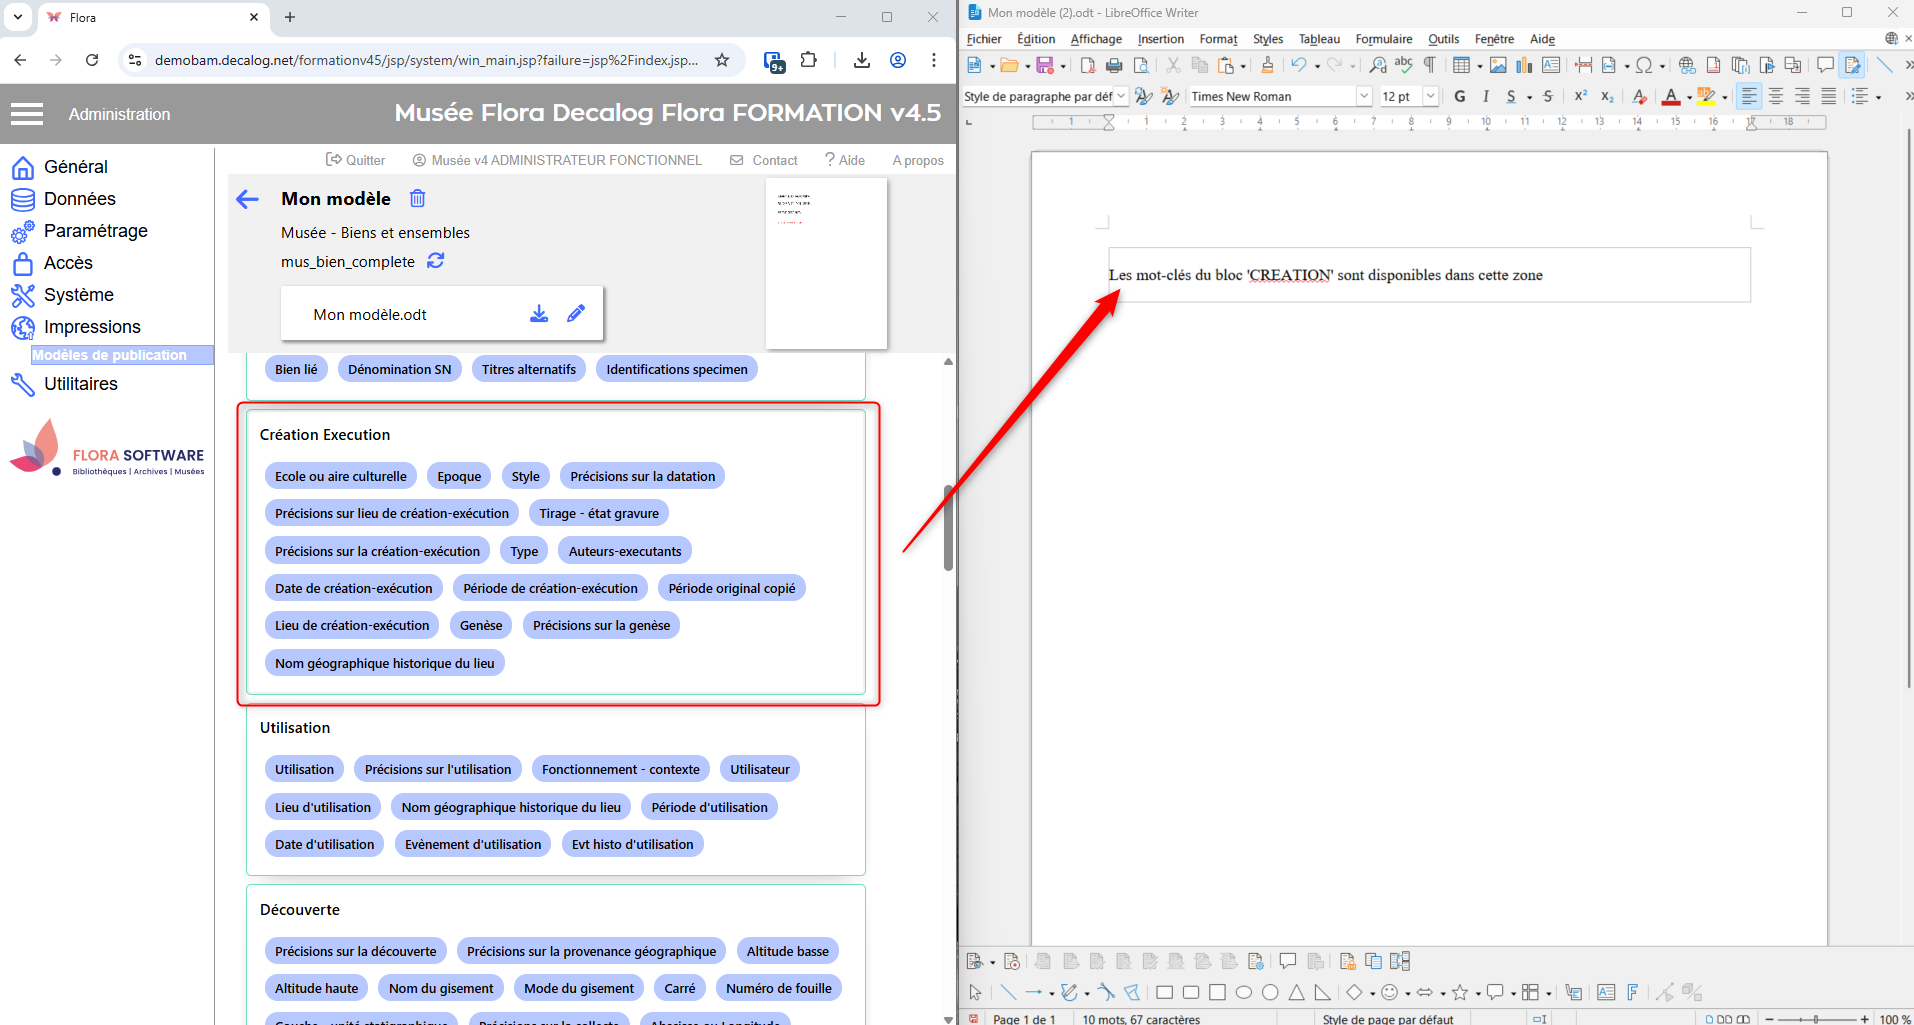Click the print icon in Writer
This screenshot has height=1025, width=1914.
(x=1114, y=66)
